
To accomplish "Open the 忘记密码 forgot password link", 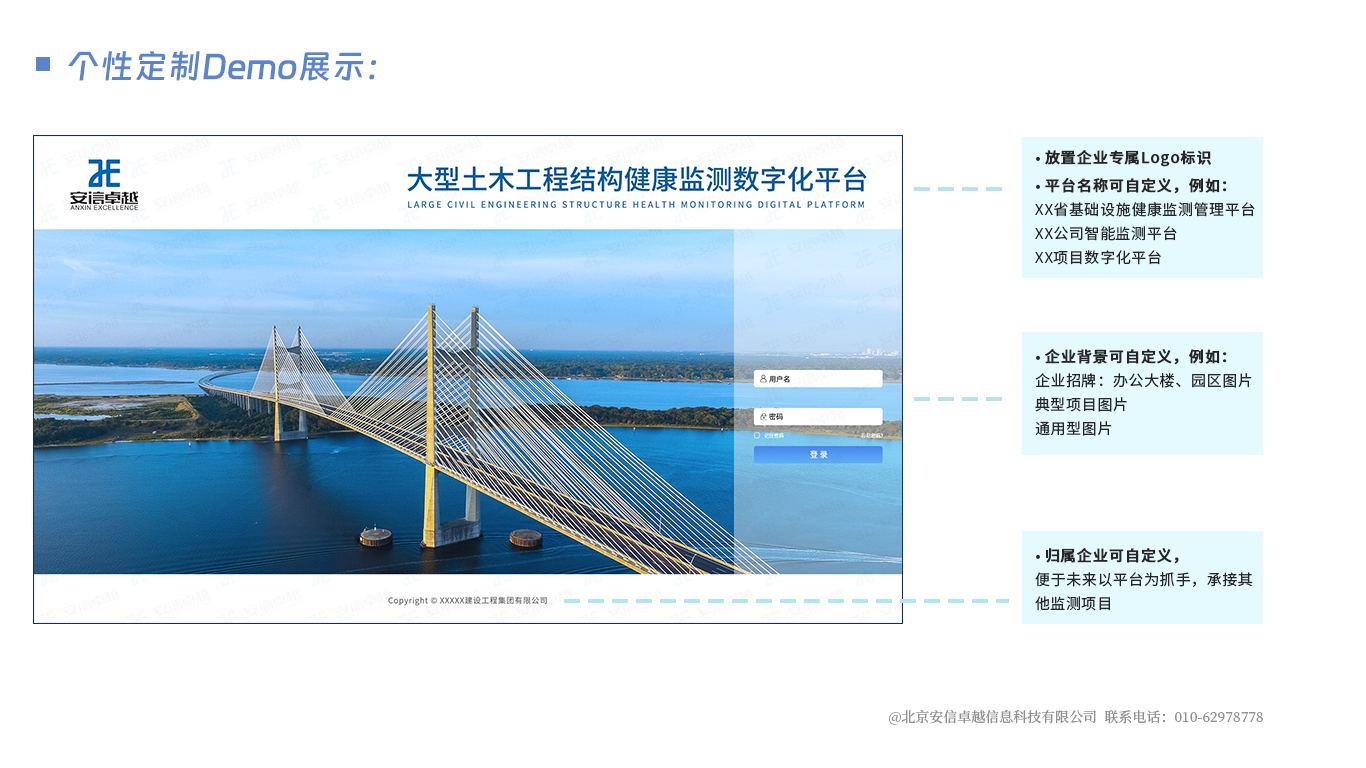I will (872, 435).
